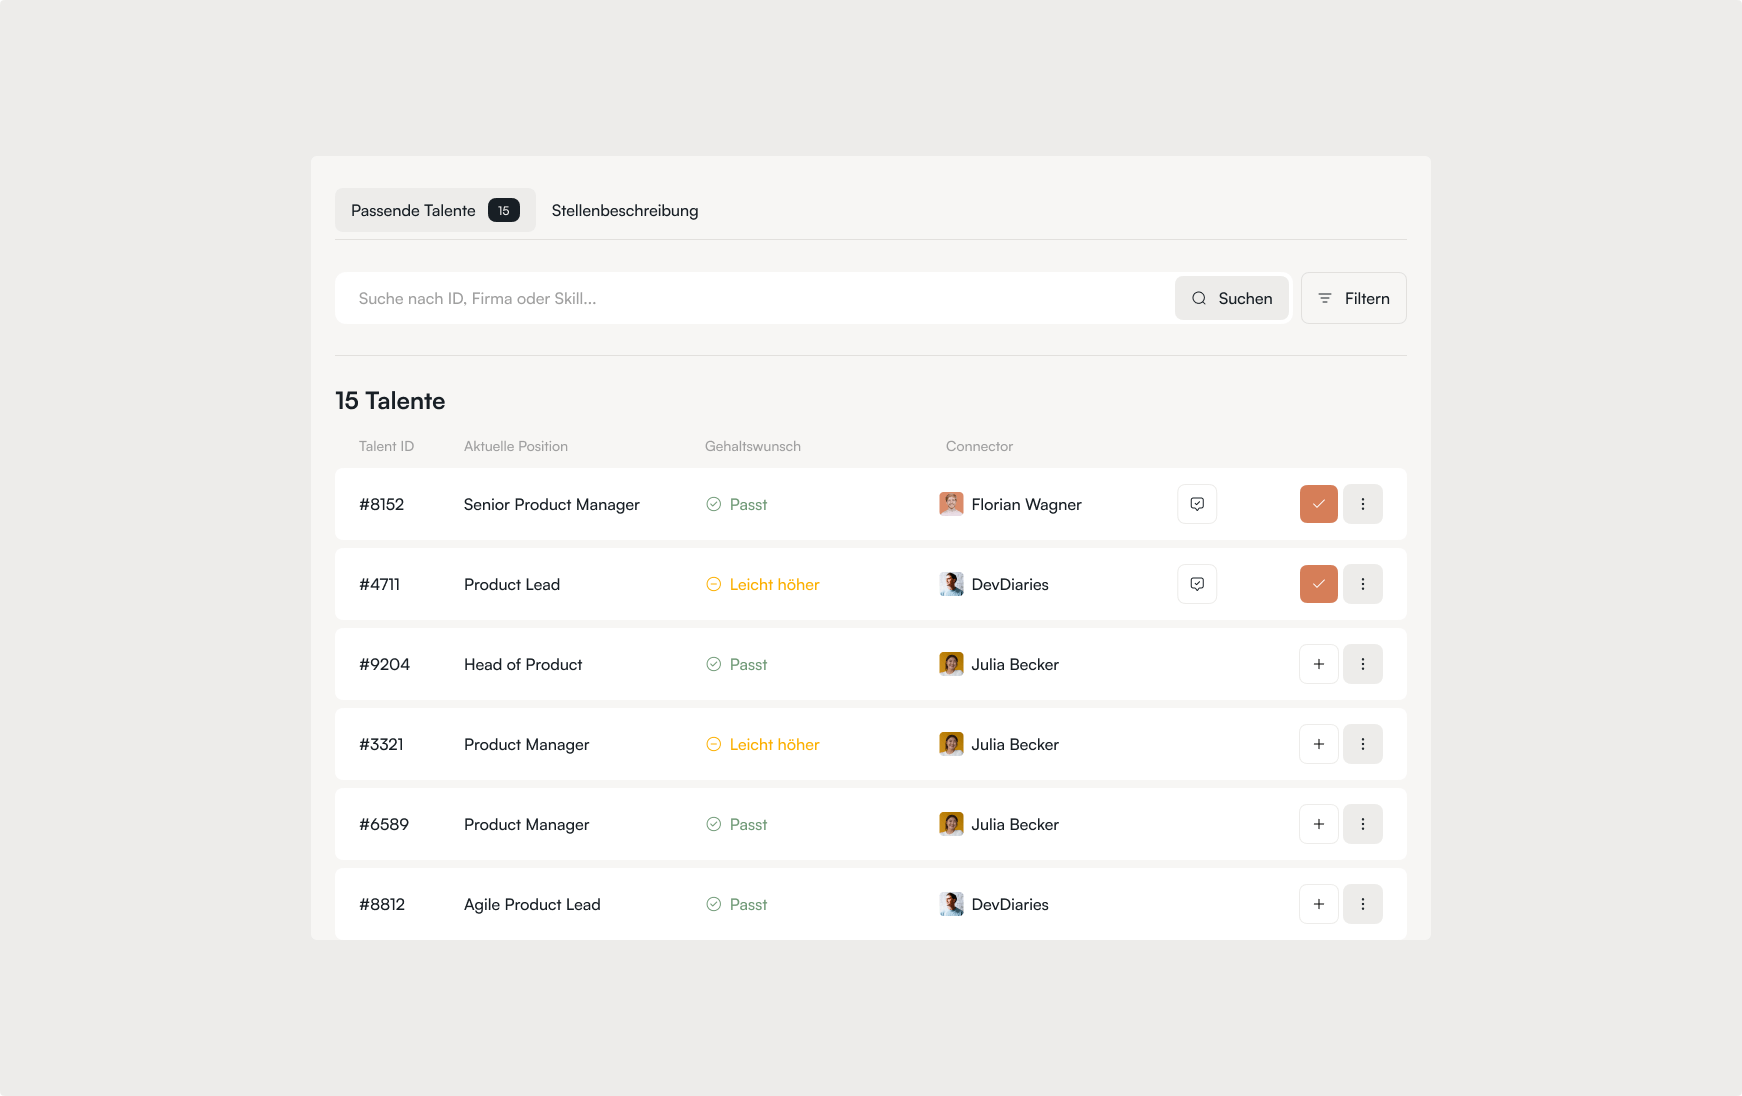Image resolution: width=1742 pixels, height=1096 pixels.
Task: Click DevDiaries avatar in row #4711
Action: (x=951, y=584)
